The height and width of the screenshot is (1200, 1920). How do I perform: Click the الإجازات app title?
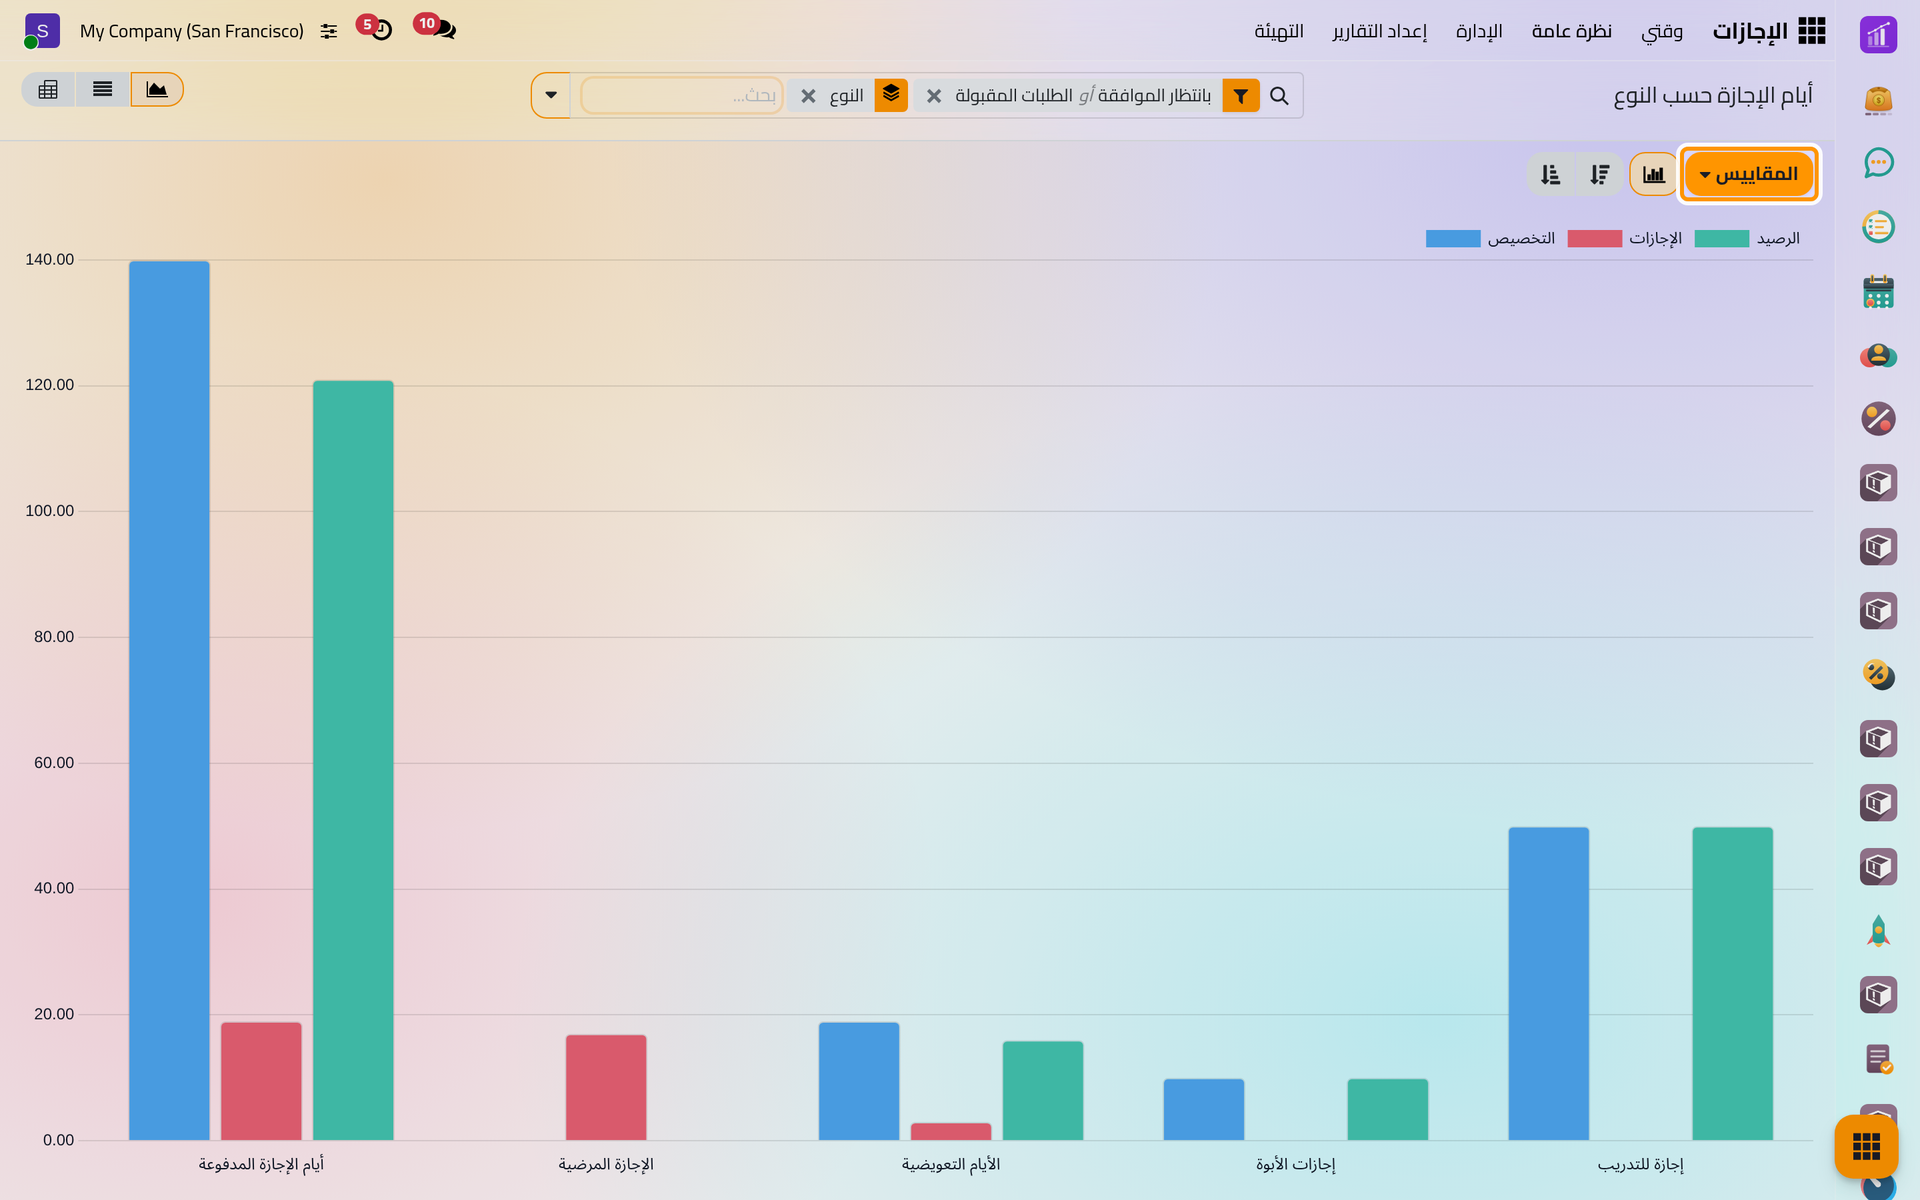pos(1750,31)
